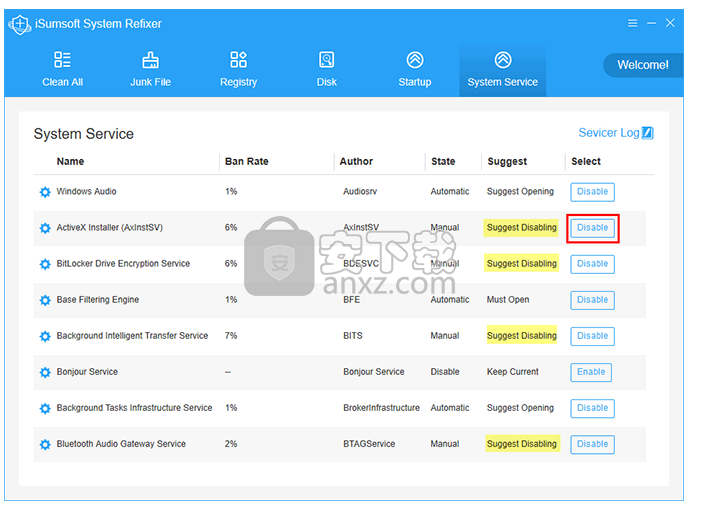This screenshot has width=704, height=515.
Task: Select the Base Filtering Engine name
Action: (97, 299)
